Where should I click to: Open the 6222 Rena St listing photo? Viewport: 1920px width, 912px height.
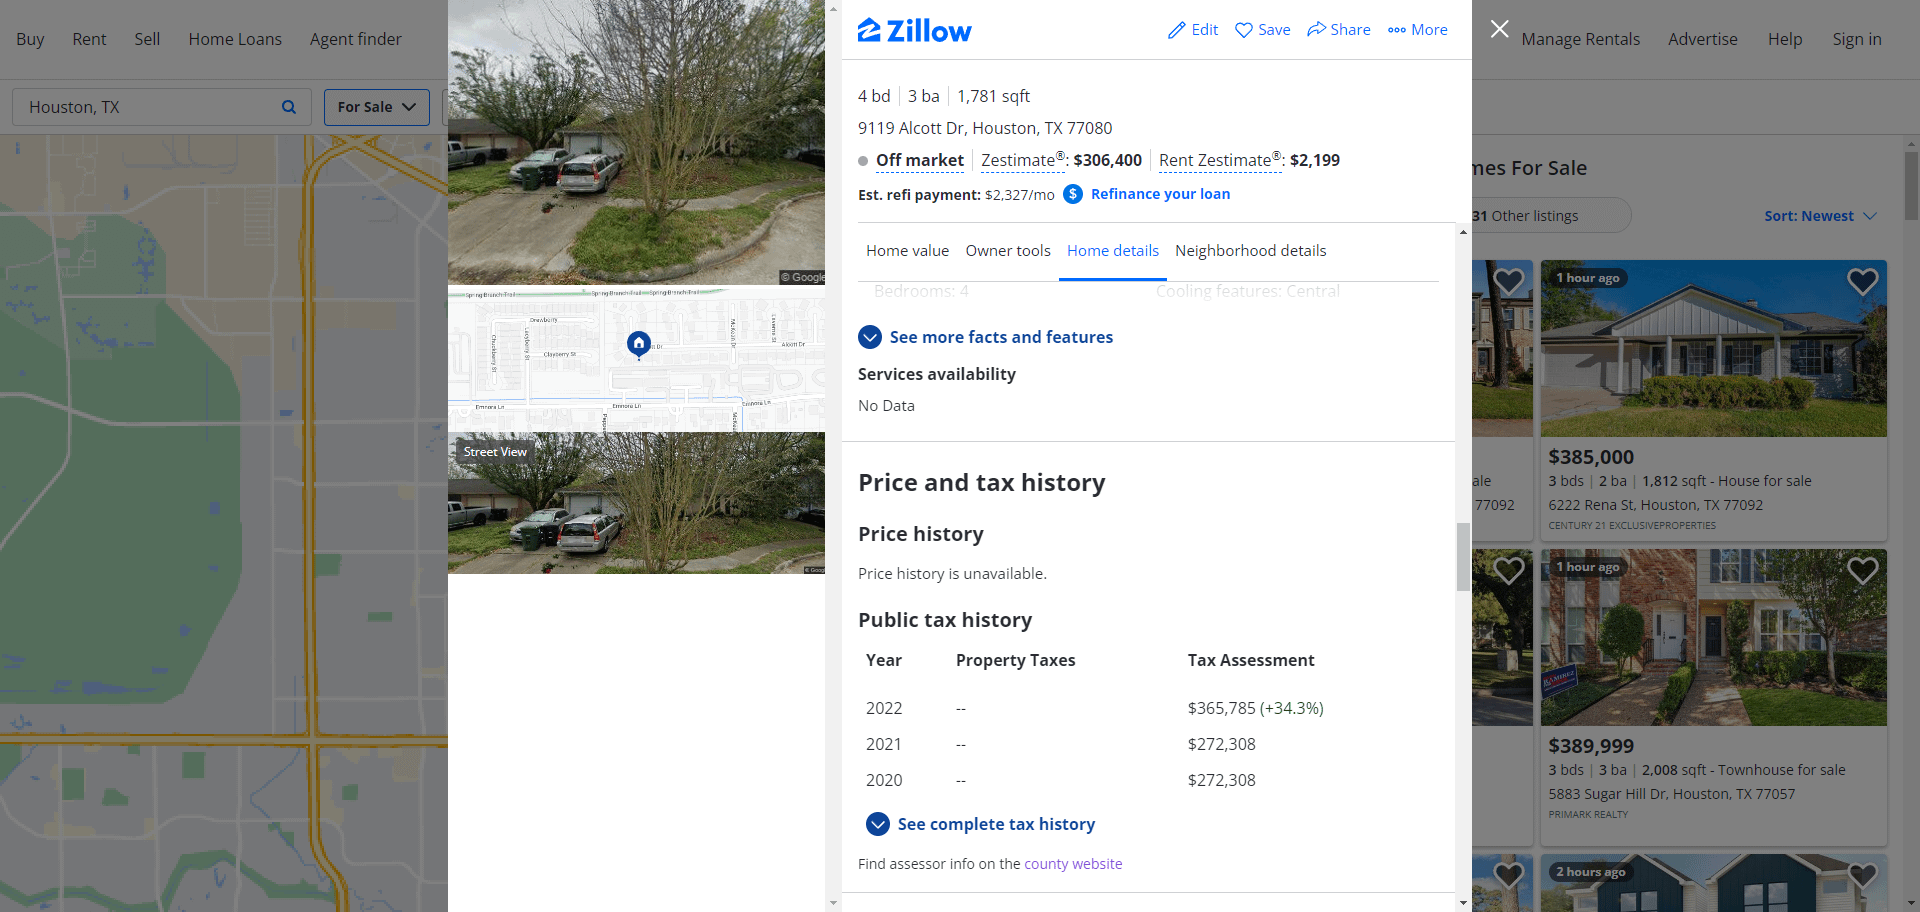(1713, 349)
